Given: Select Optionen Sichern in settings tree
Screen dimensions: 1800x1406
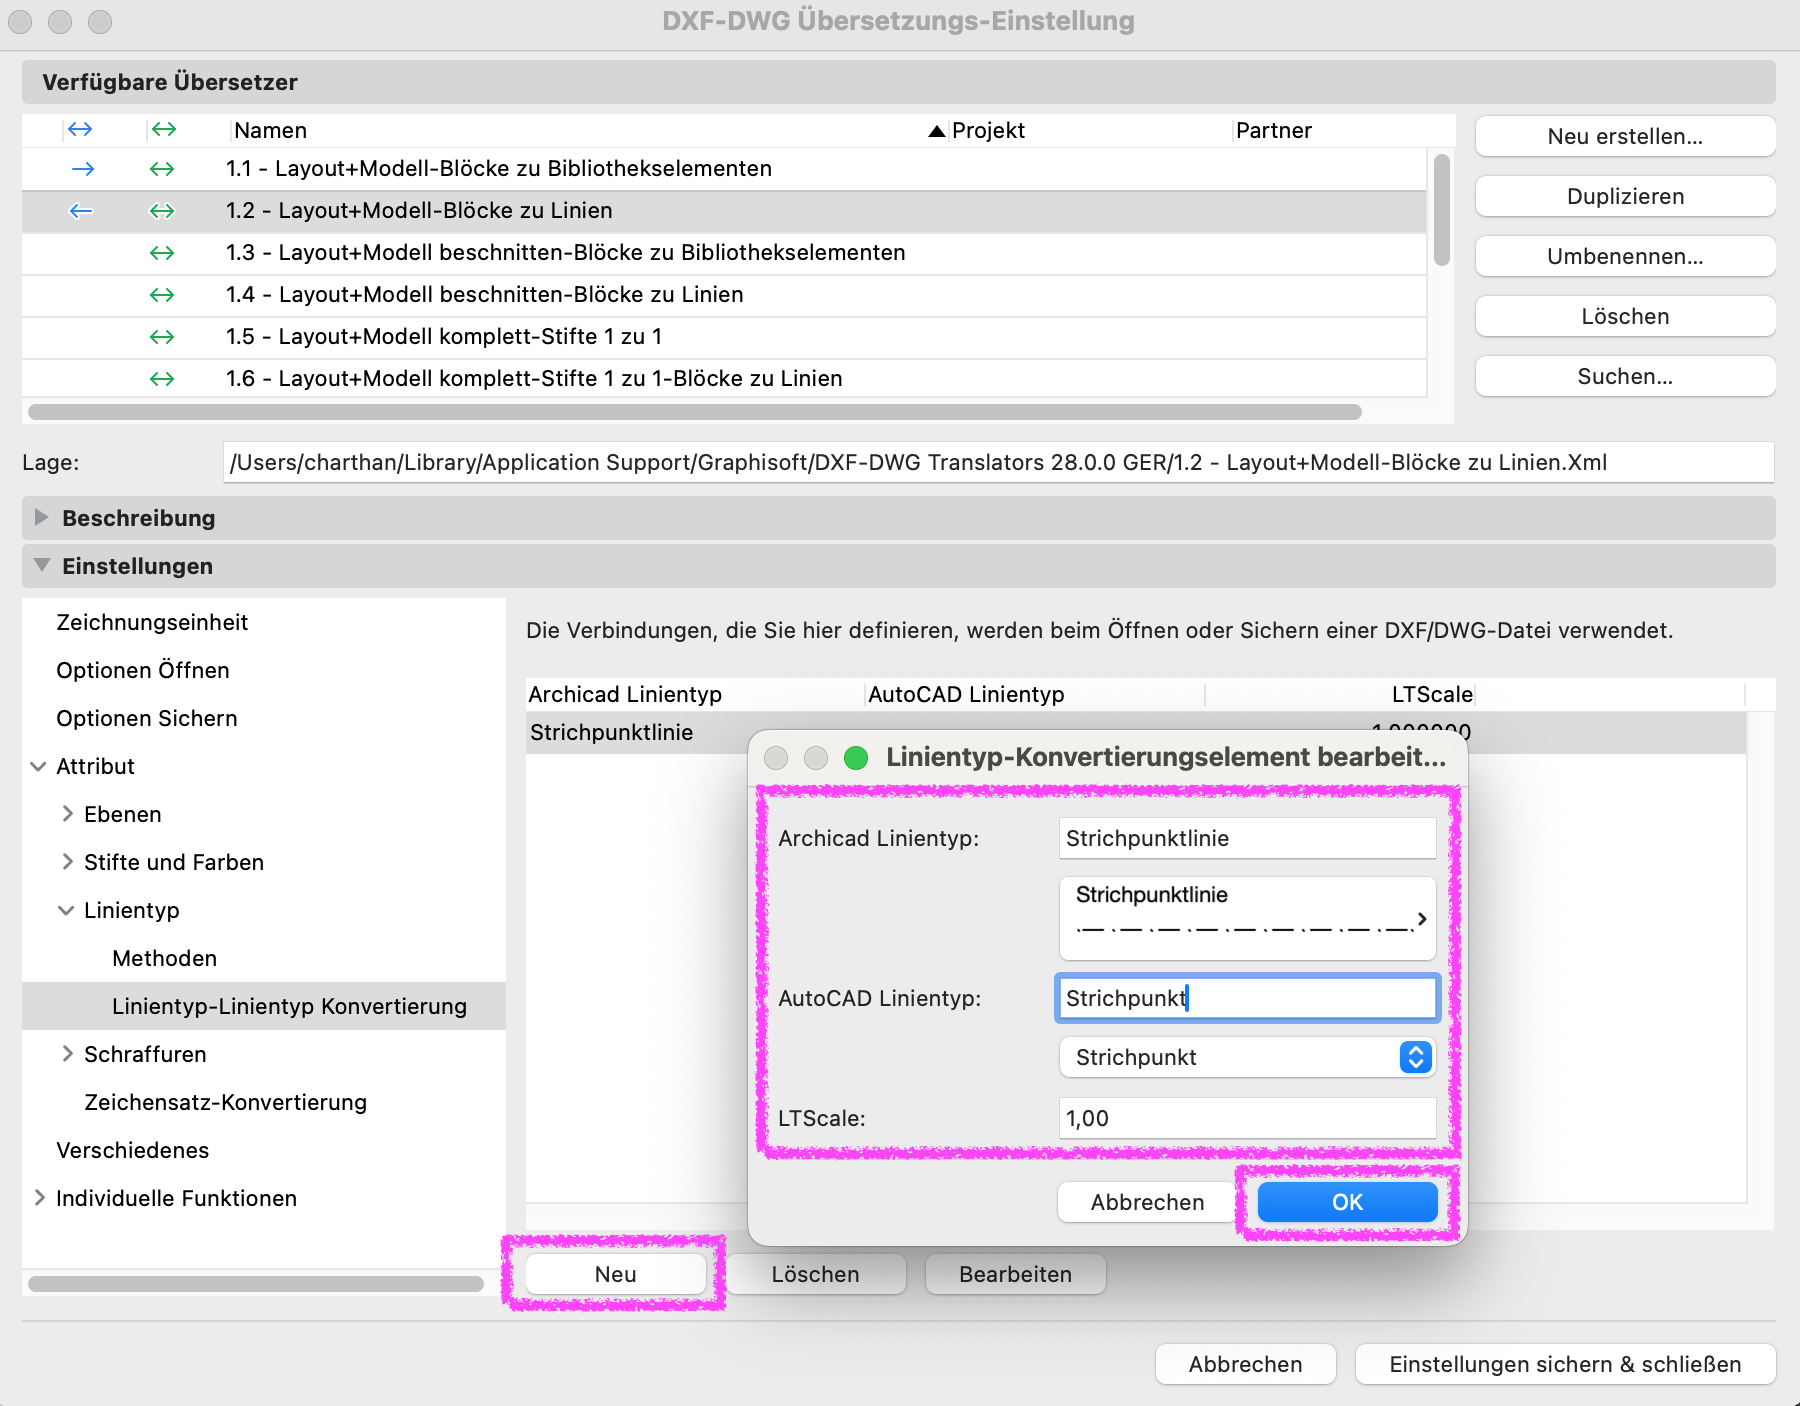Looking at the screenshot, I should pyautogui.click(x=147, y=718).
